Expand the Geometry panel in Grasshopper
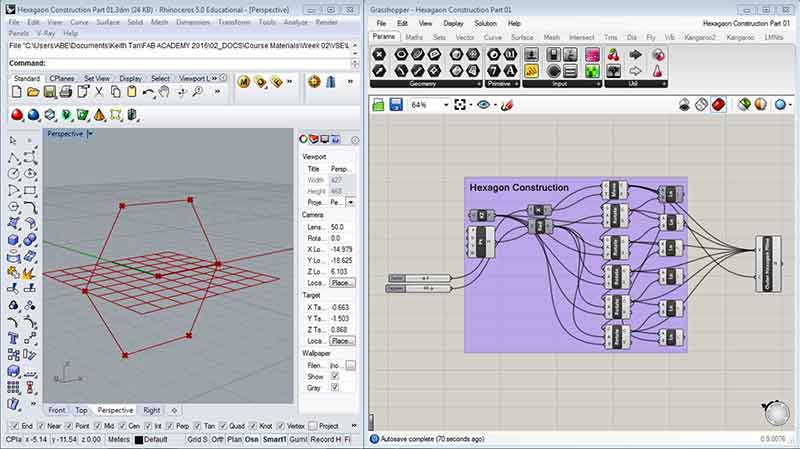Viewport: 800px width, 449px height. click(x=479, y=84)
